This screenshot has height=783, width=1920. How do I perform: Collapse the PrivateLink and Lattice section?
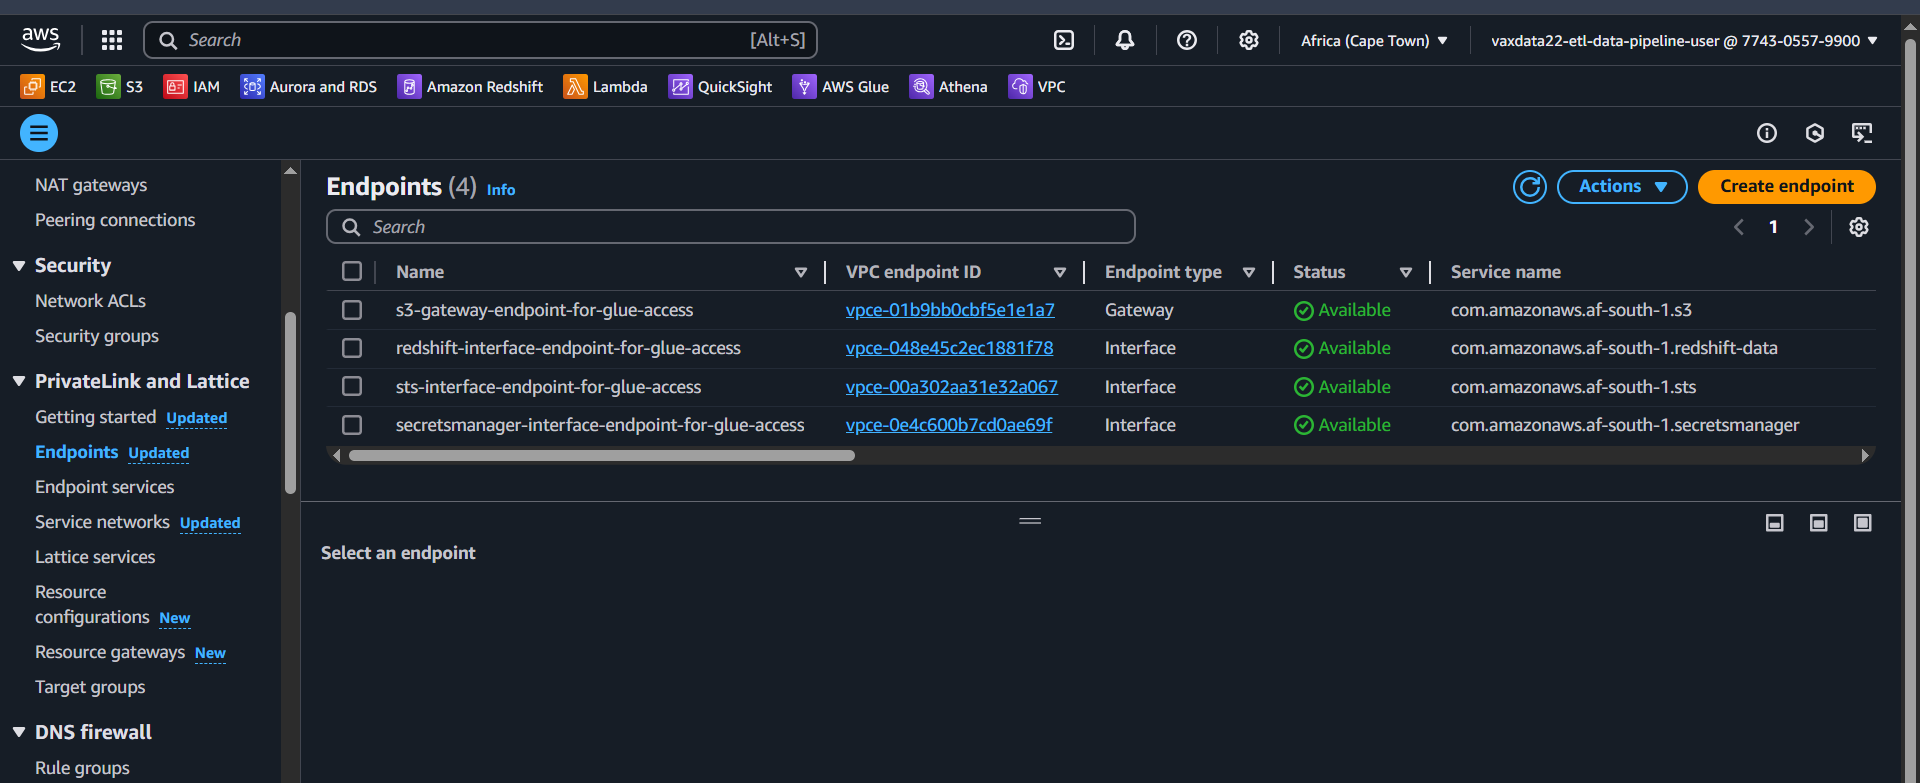point(19,381)
